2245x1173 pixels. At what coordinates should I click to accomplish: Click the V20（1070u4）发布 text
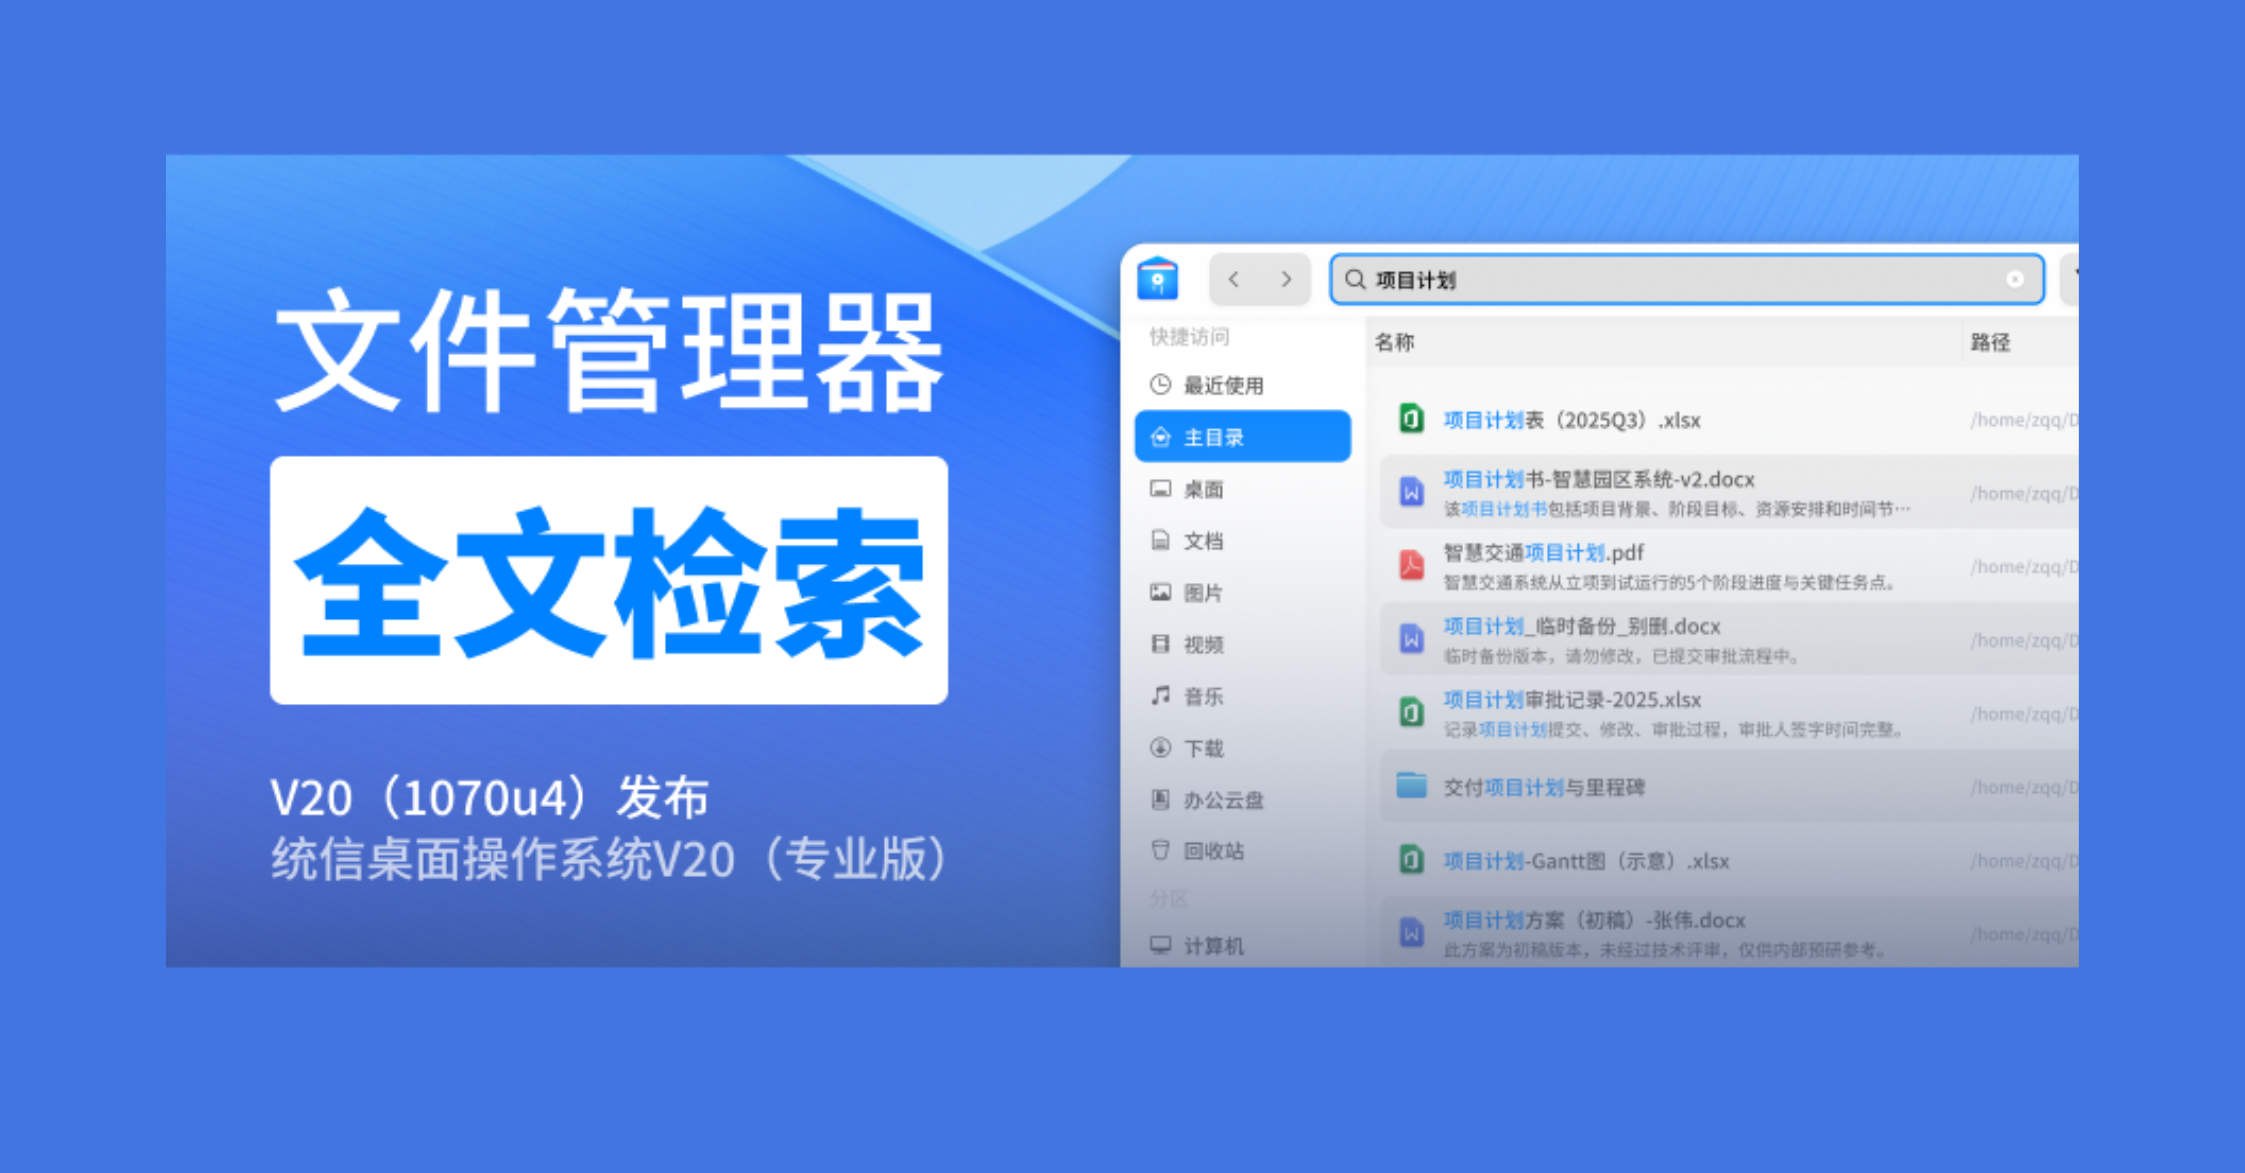(x=490, y=798)
